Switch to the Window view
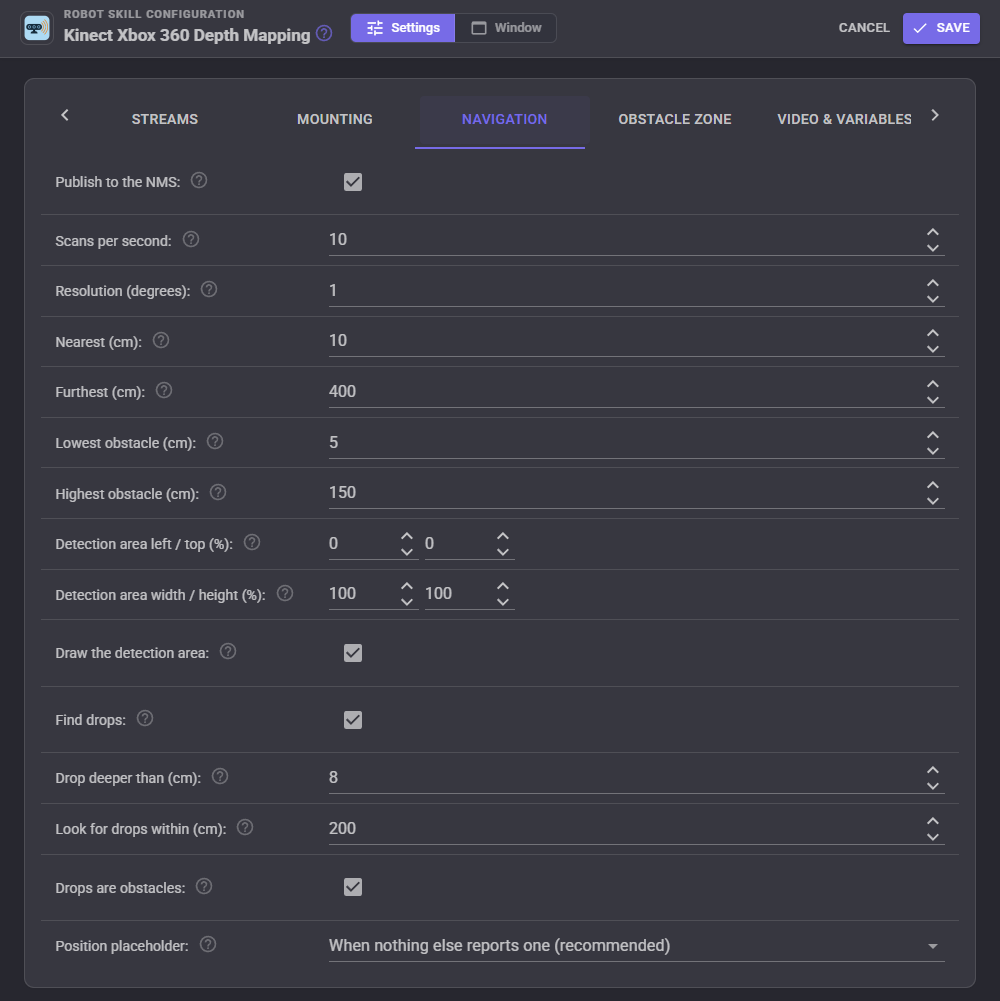 (x=506, y=28)
